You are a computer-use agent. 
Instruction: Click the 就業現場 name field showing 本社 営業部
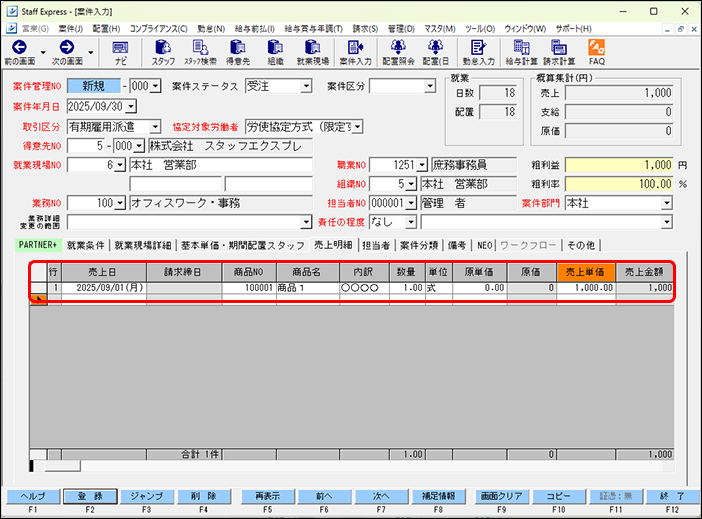point(221,165)
